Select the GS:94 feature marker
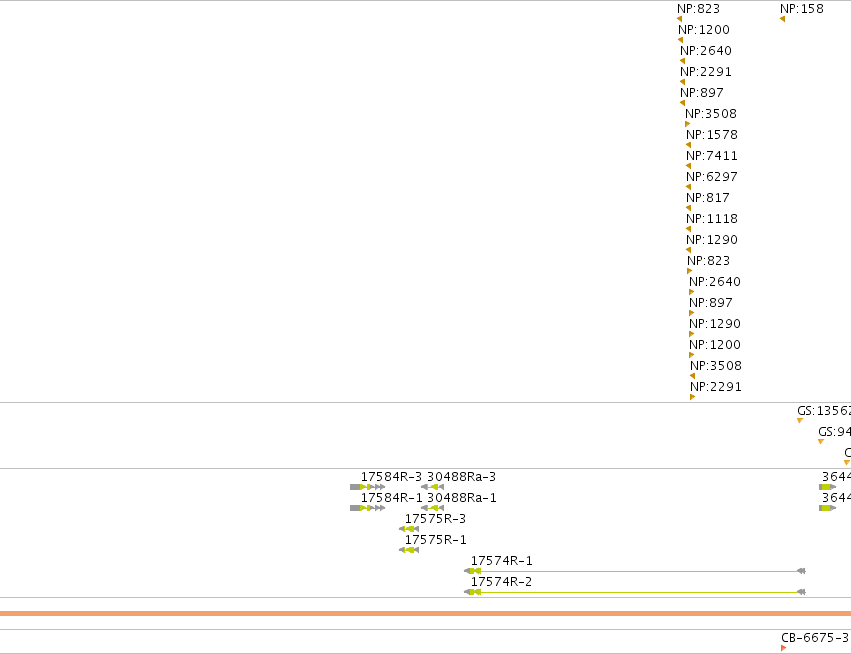 pos(821,442)
